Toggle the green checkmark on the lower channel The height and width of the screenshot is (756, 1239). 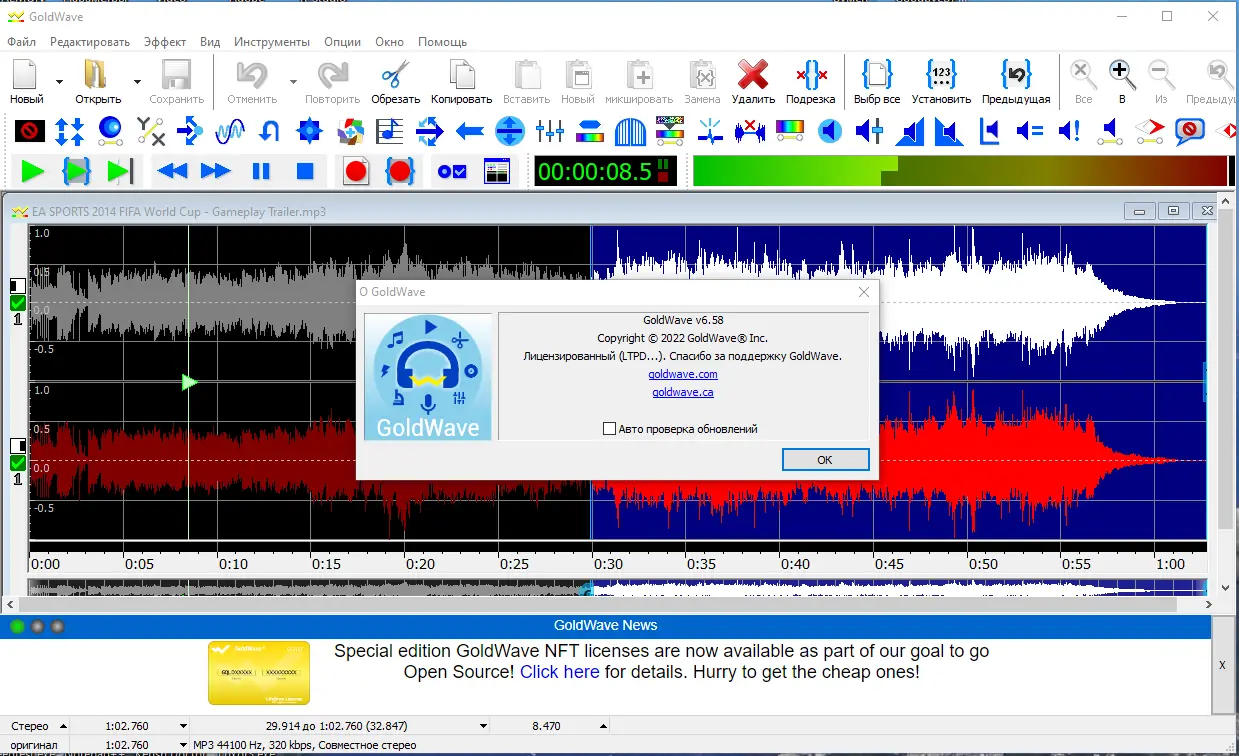click(x=18, y=463)
